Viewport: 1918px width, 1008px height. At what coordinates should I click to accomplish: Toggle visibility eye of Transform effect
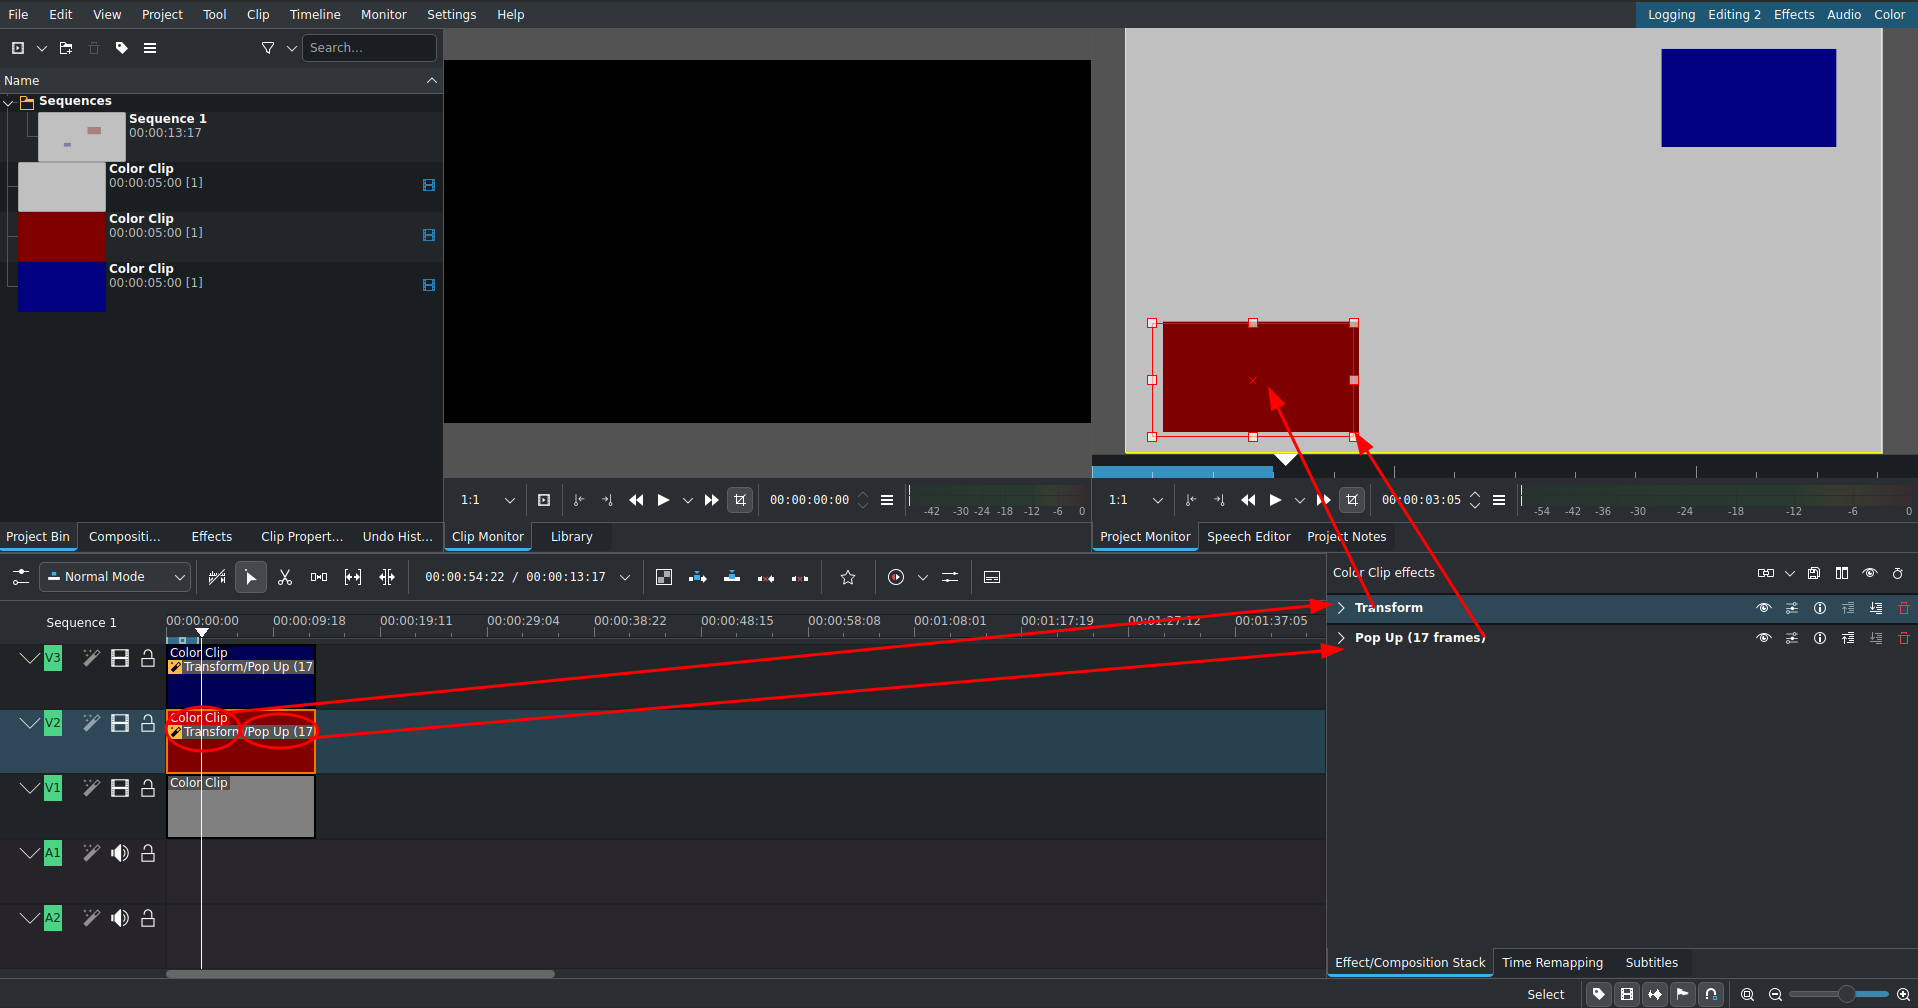tap(1764, 608)
